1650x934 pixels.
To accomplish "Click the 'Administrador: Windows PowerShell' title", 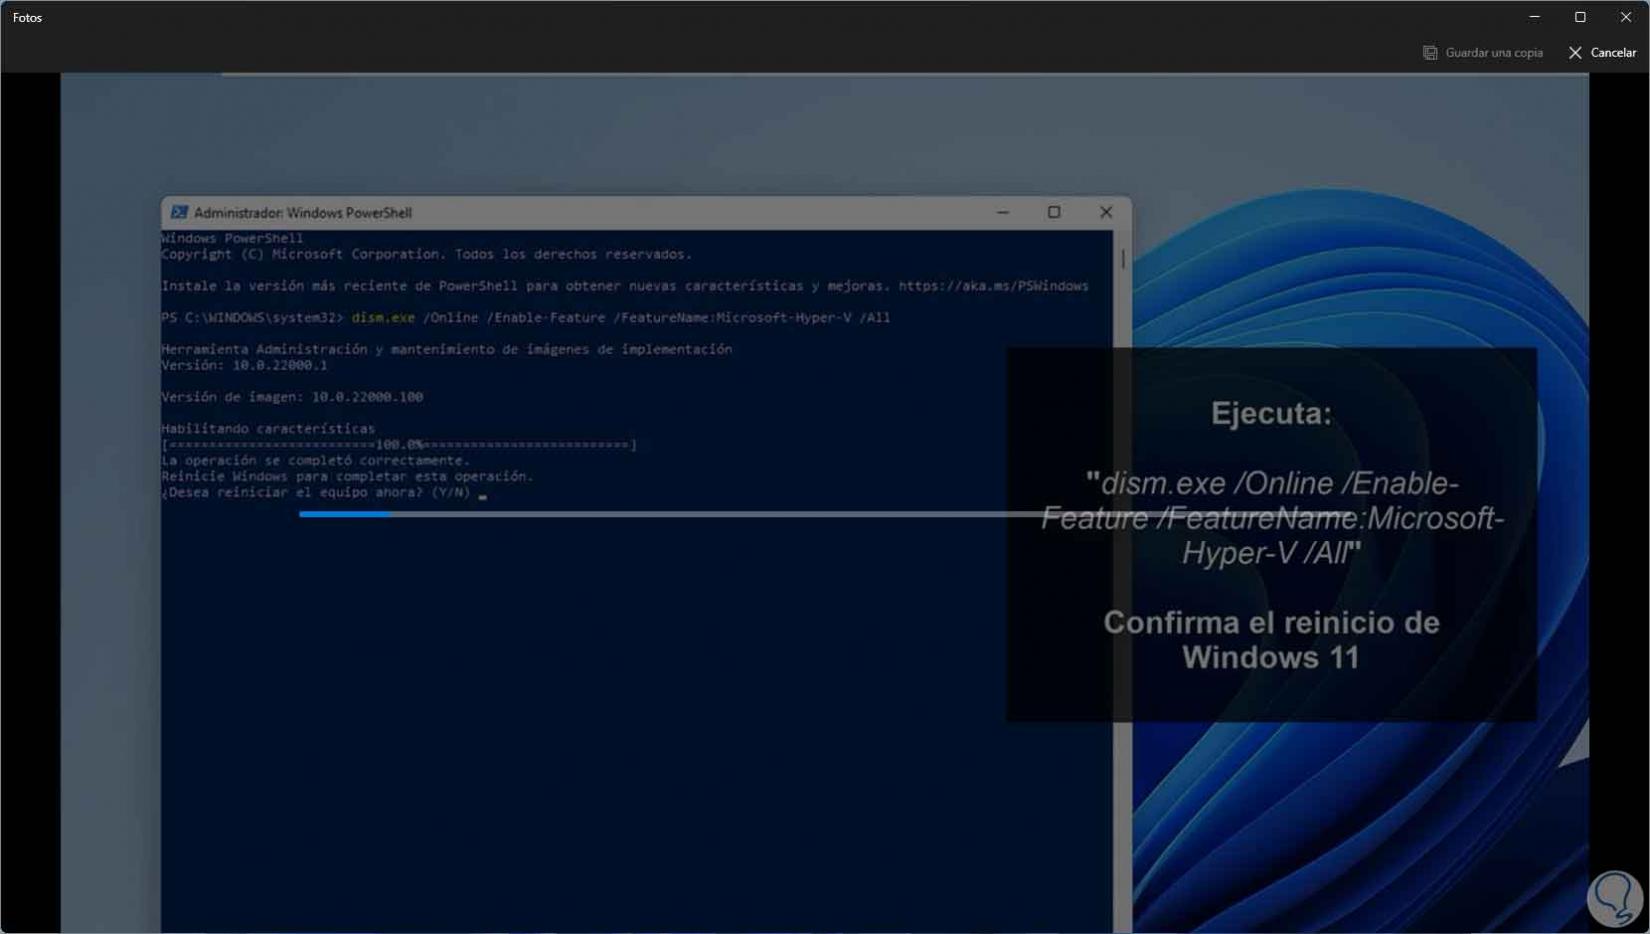I will pyautogui.click(x=303, y=212).
